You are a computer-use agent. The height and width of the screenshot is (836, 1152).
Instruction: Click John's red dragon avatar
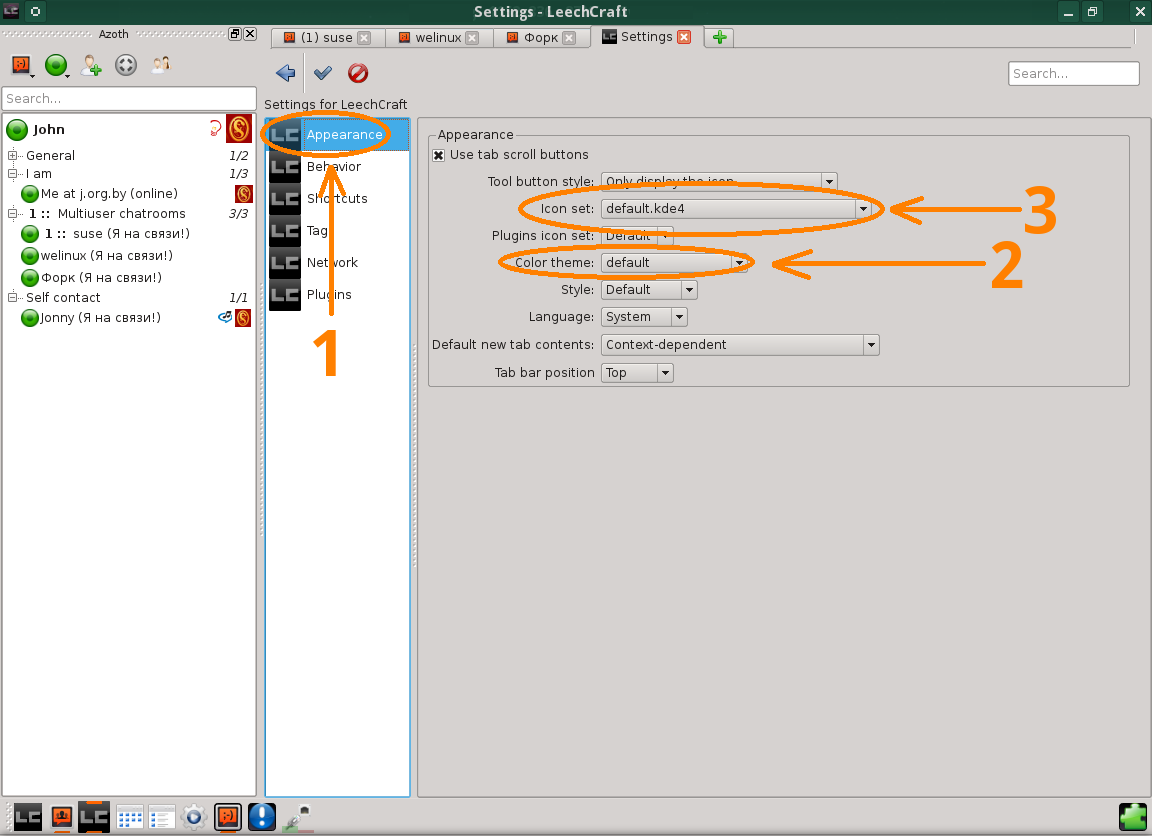239,129
